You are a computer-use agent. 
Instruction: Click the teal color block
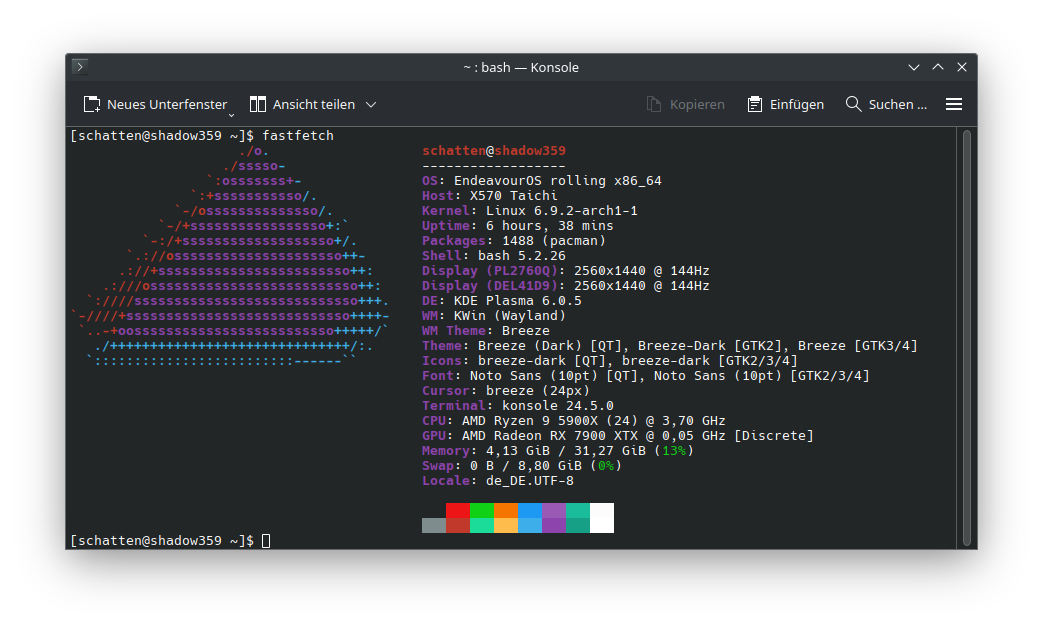coord(577,511)
